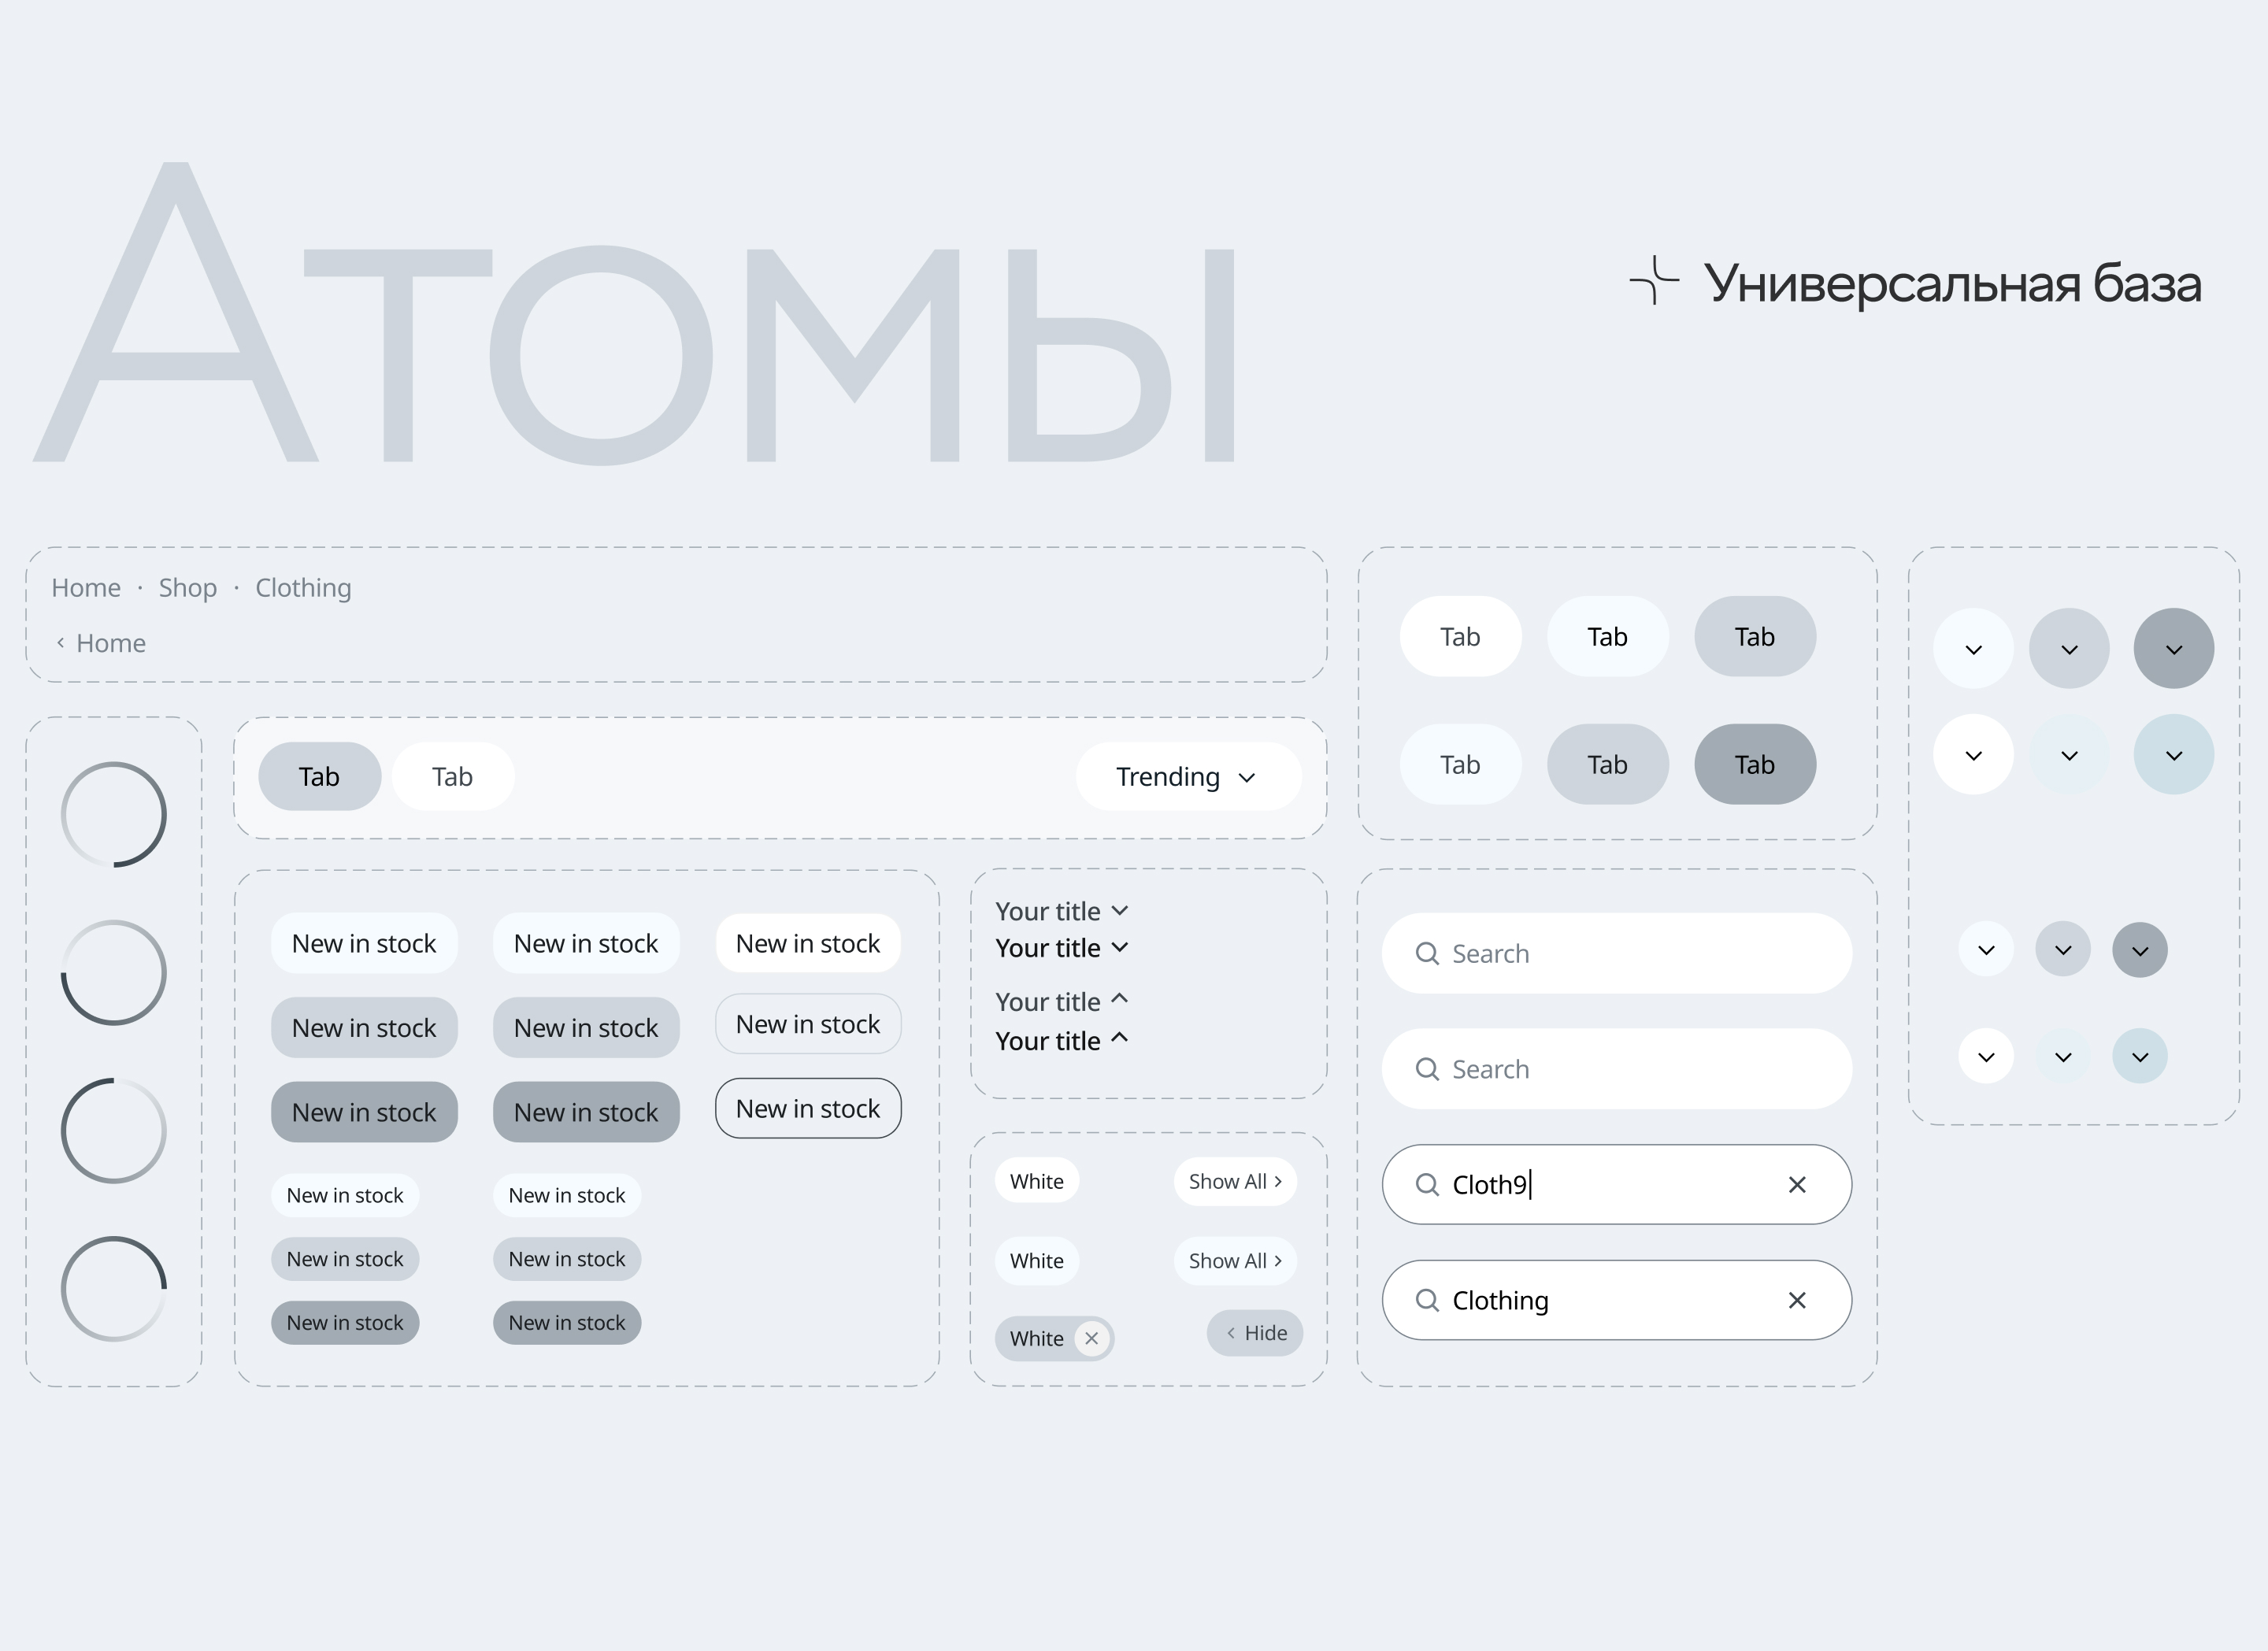
Task: Click magnifier icon in first Search field
Action: pyautogui.click(x=1427, y=954)
